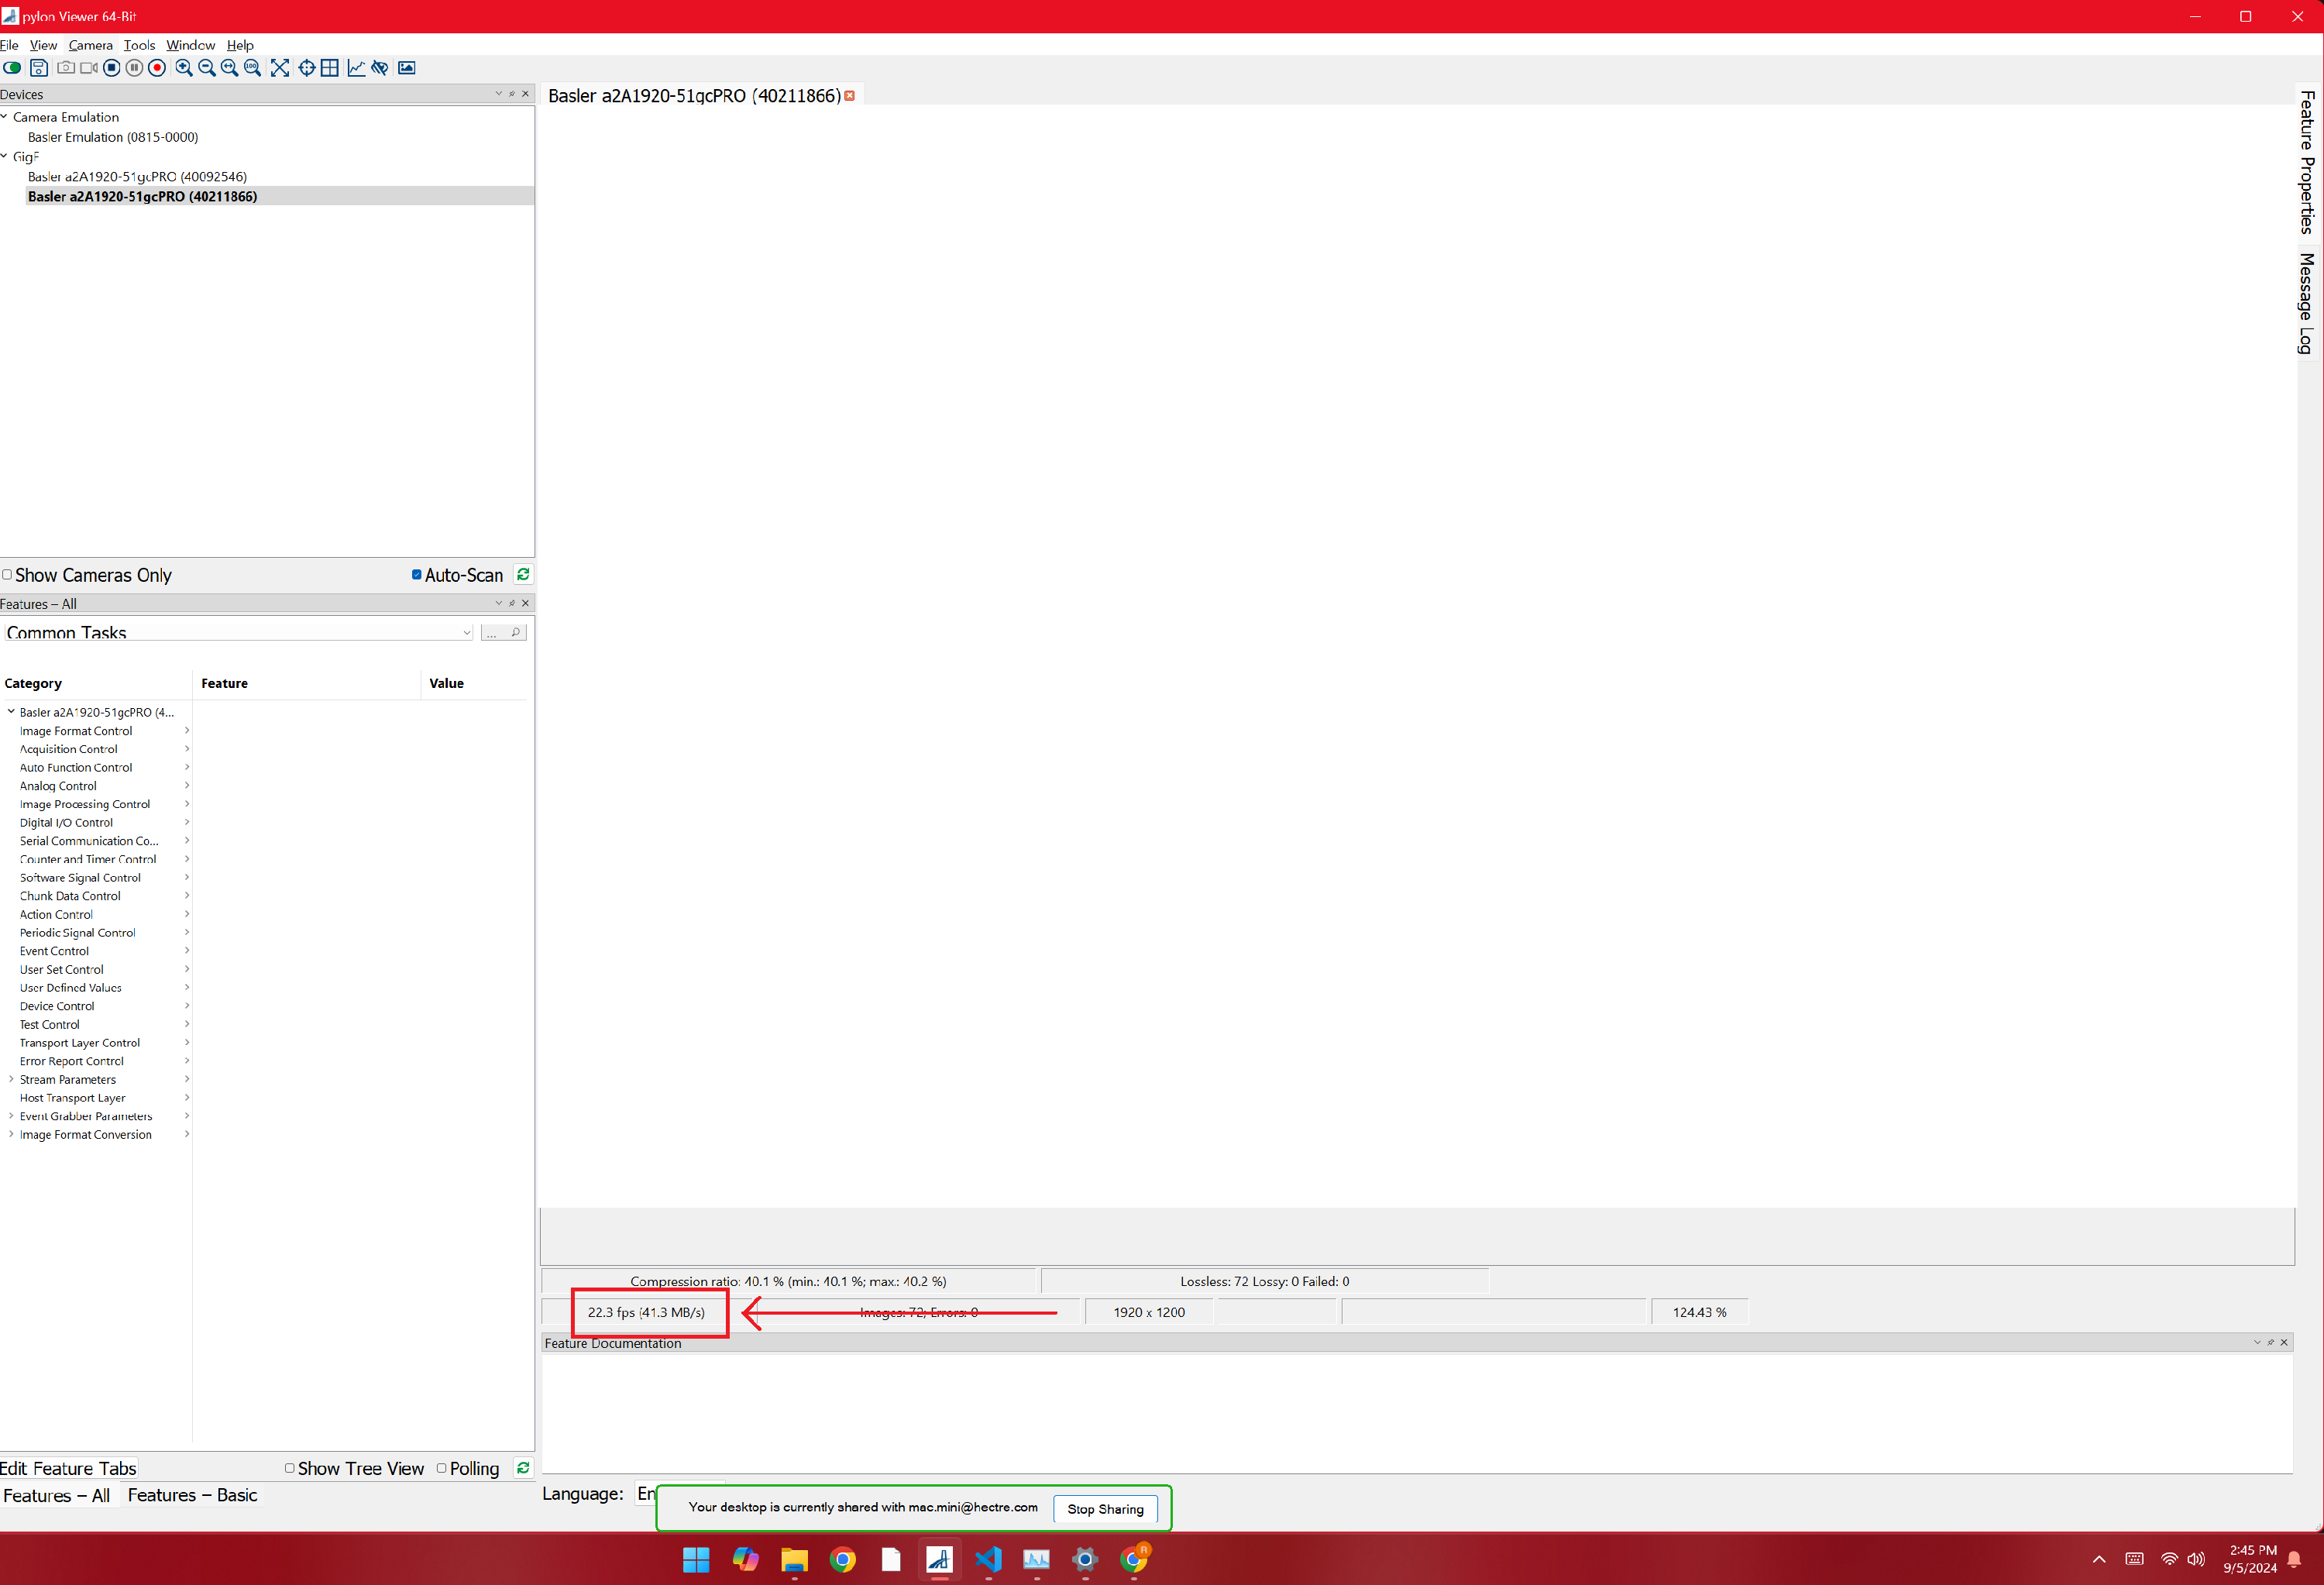
Task: Expand Image Format Control category
Action: (x=187, y=731)
